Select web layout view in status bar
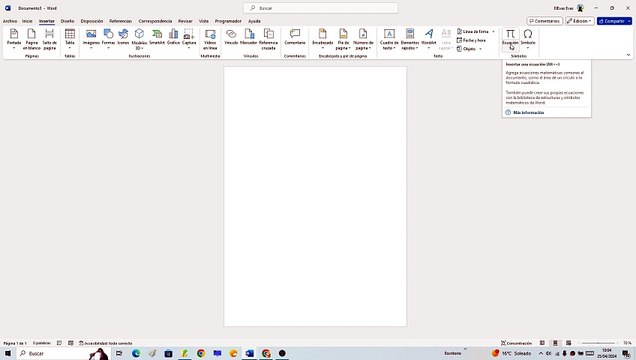Viewport: 636px width, 360px height. pyautogui.click(x=568, y=343)
